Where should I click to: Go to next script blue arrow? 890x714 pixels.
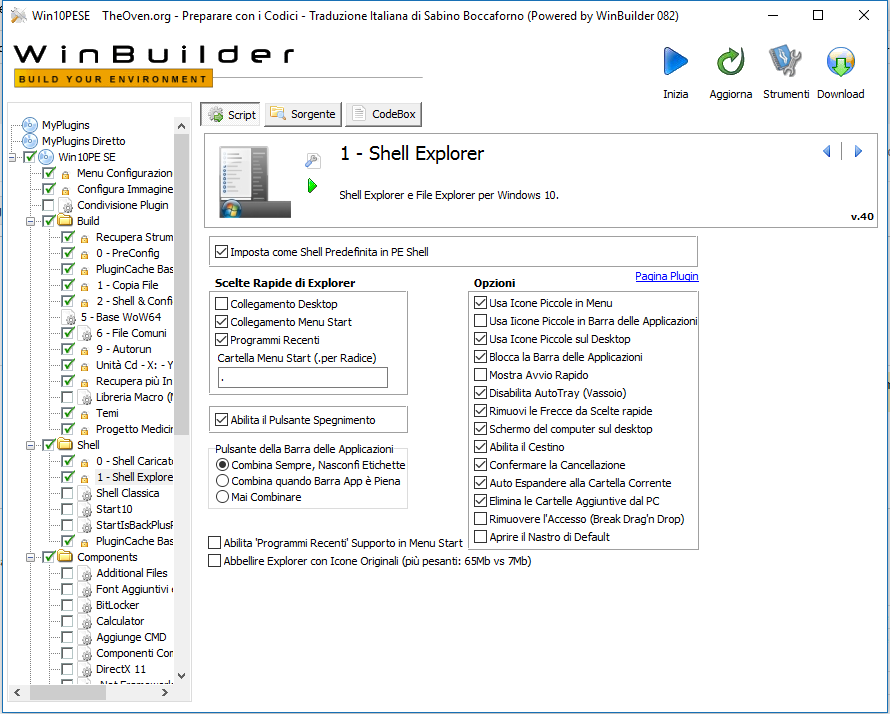858,151
